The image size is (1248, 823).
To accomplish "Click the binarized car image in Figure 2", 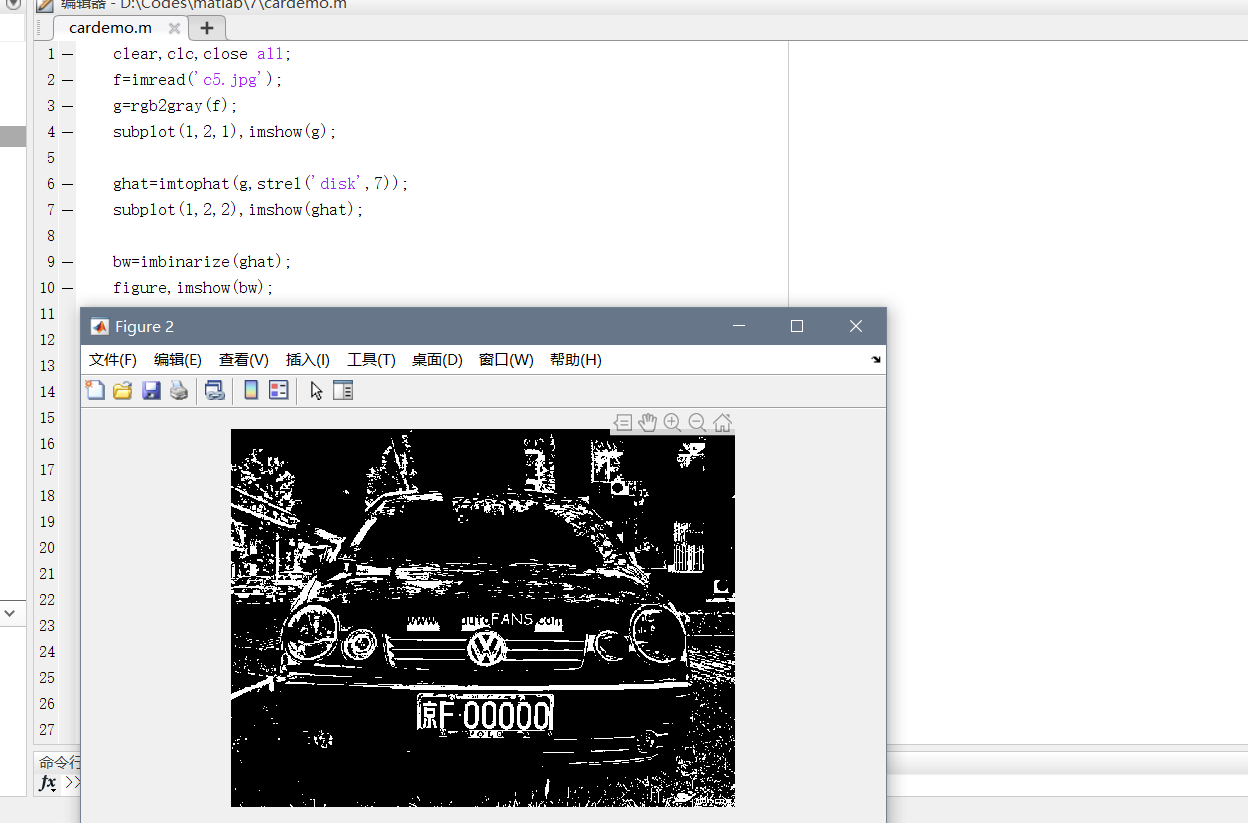I will 483,618.
